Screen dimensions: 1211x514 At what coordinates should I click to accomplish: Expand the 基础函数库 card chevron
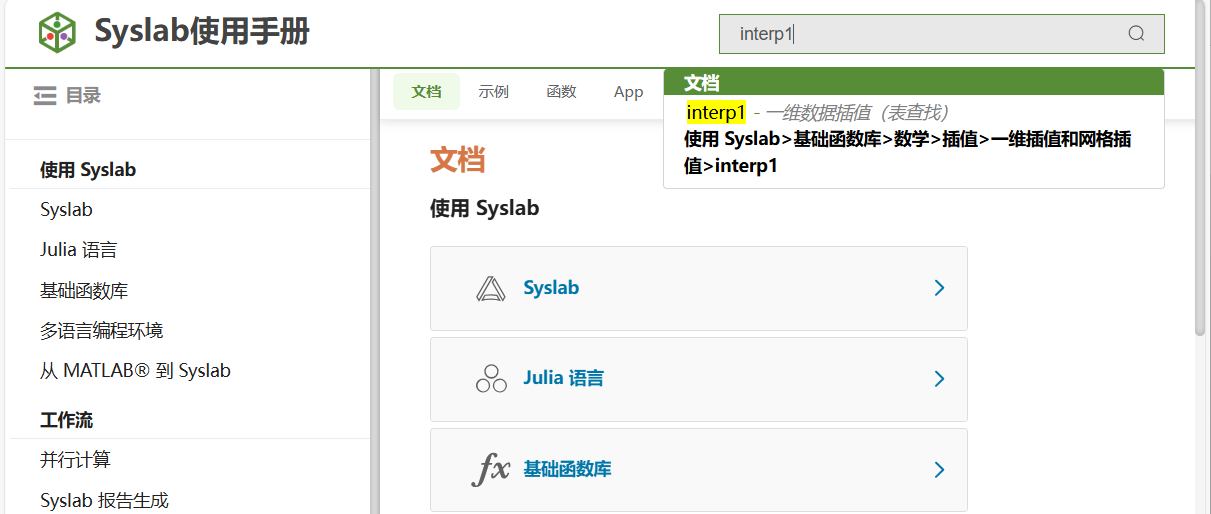(938, 470)
